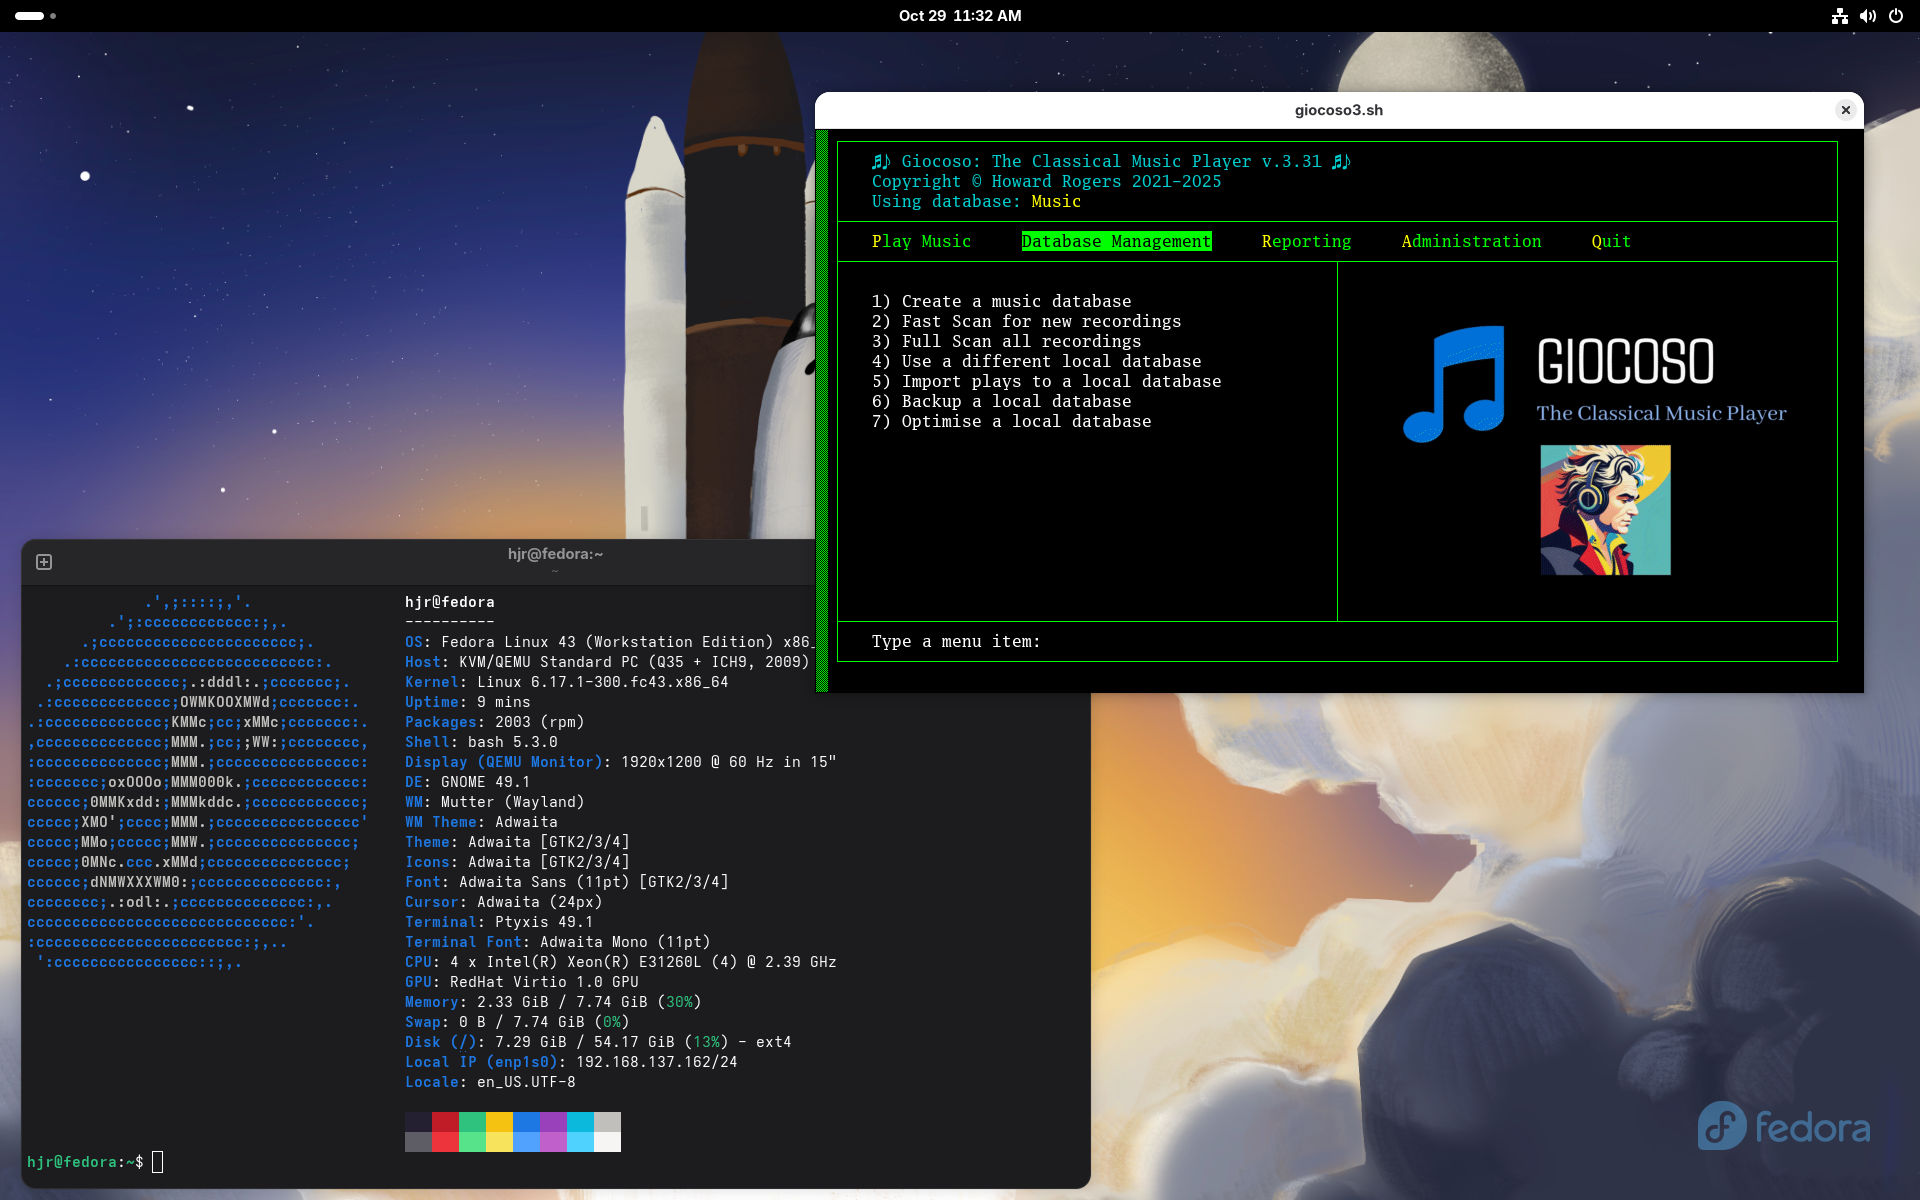Open the wired network icon in top bar
This screenshot has width=1920, height=1200.
pos(1840,16)
